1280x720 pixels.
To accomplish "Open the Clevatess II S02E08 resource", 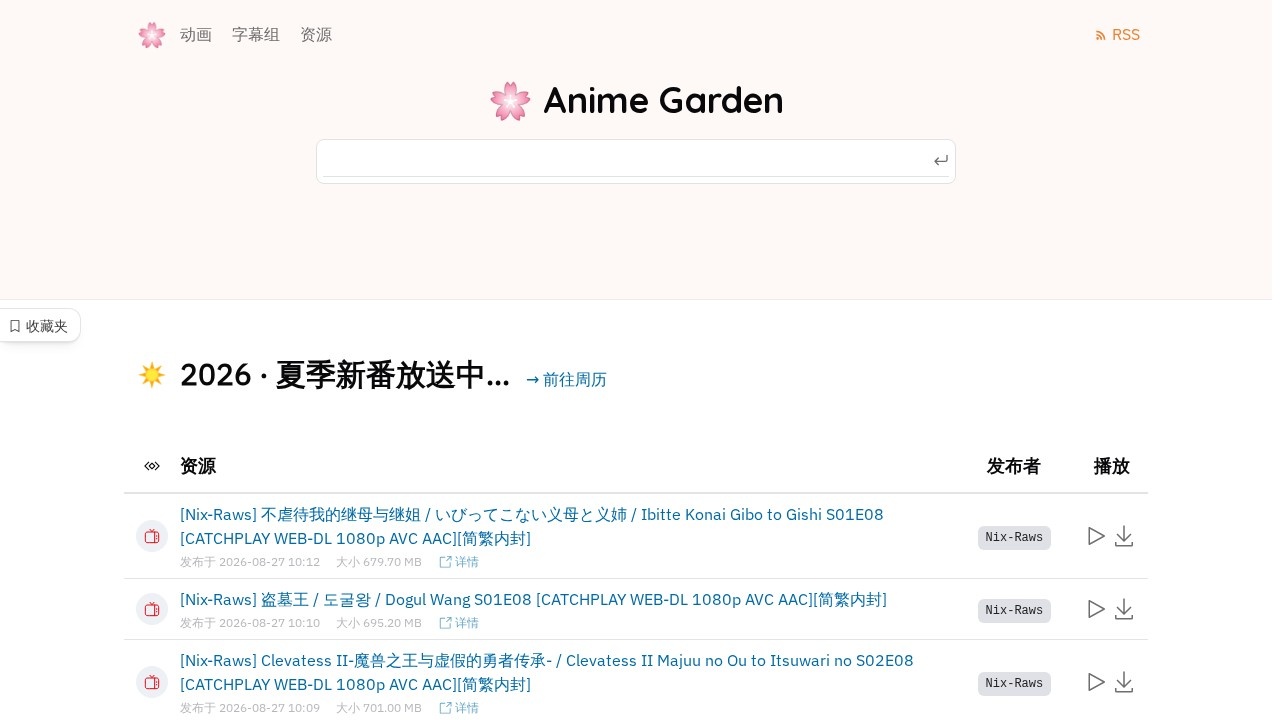I will click(x=547, y=673).
